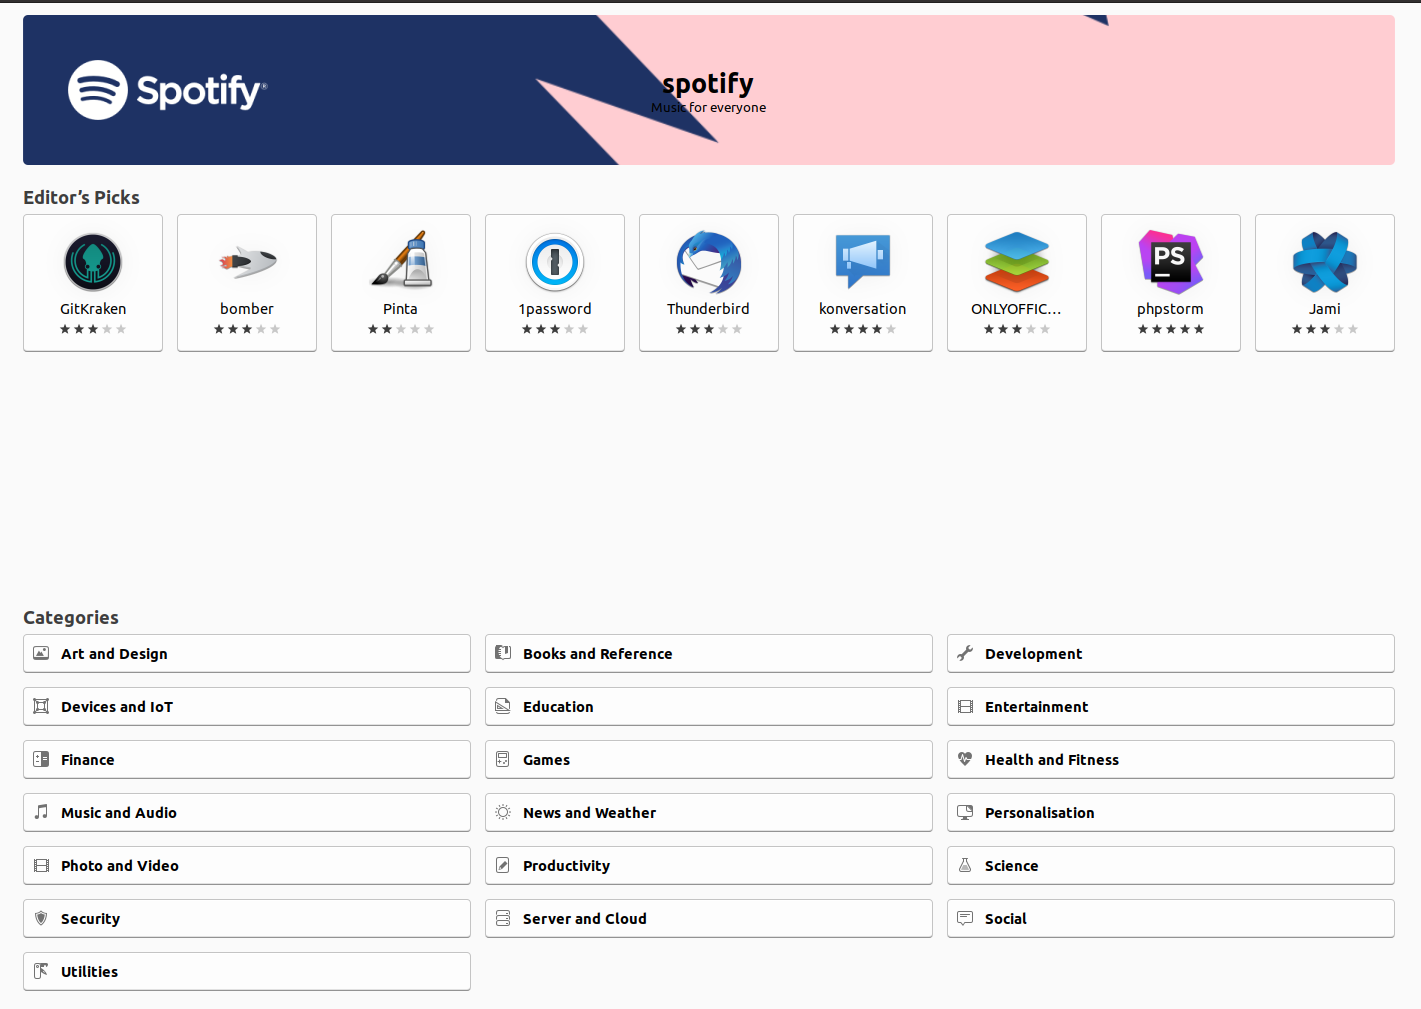Open the Social category

click(1171, 918)
